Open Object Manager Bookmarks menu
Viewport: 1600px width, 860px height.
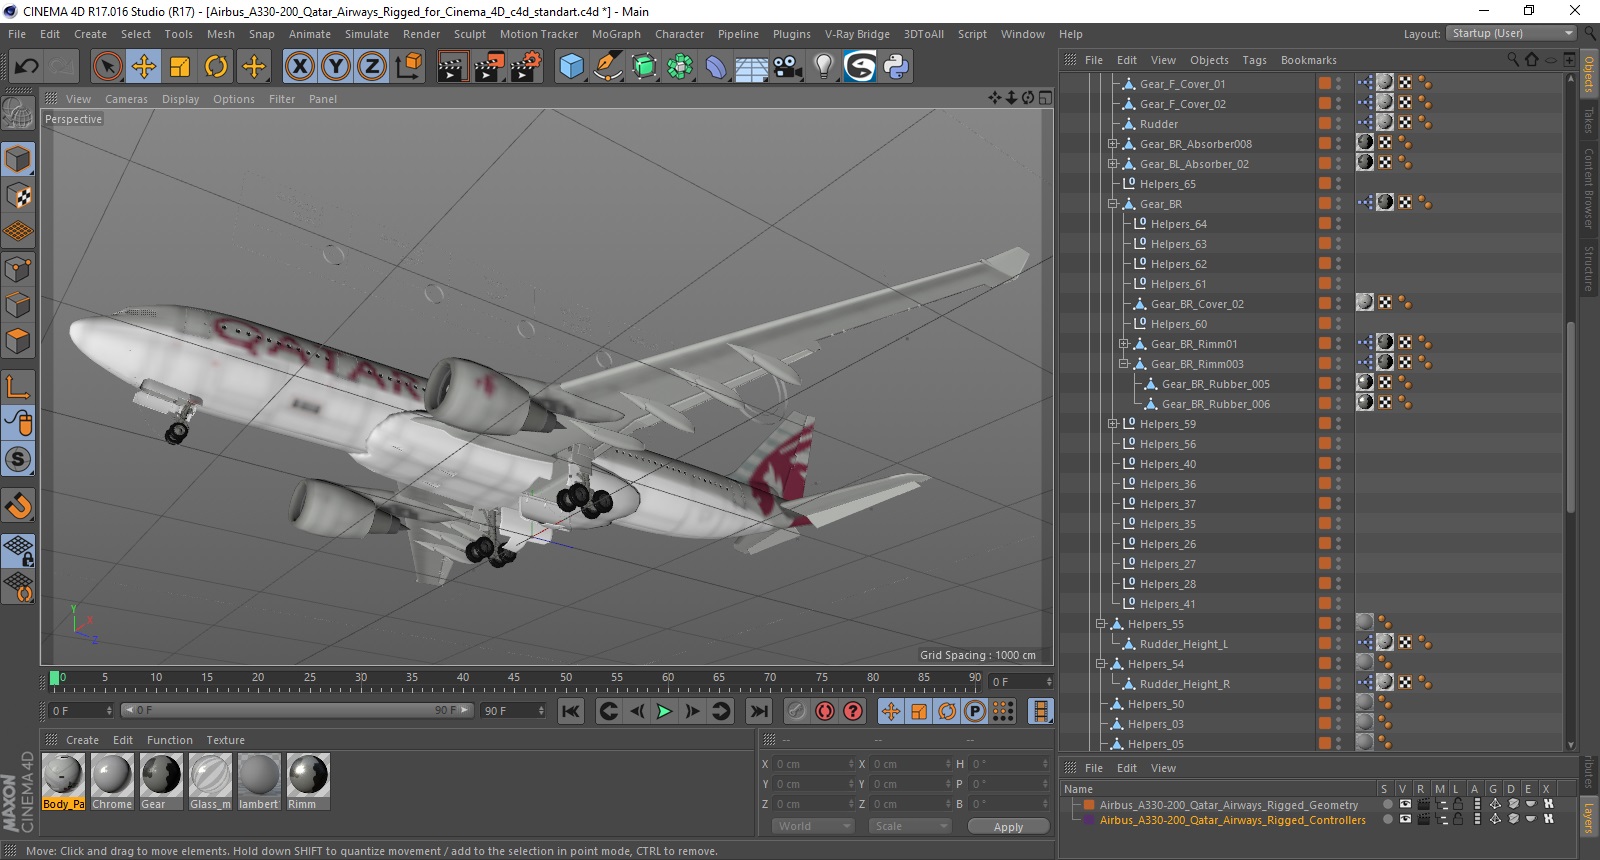coord(1308,60)
